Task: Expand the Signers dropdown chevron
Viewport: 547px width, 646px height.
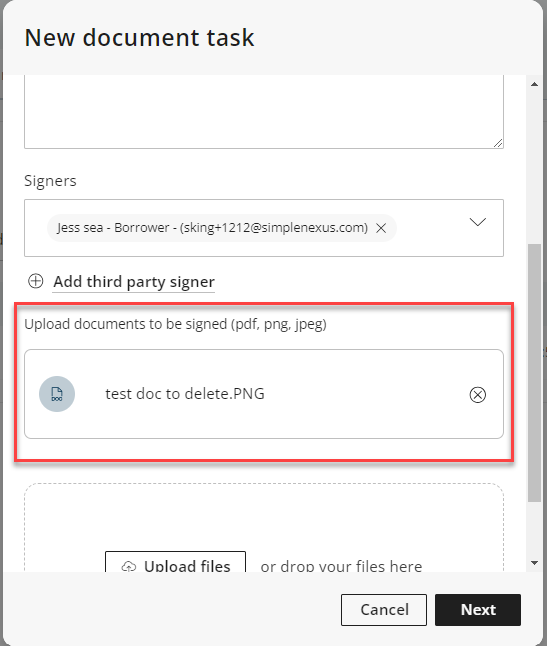Action: pos(478,222)
